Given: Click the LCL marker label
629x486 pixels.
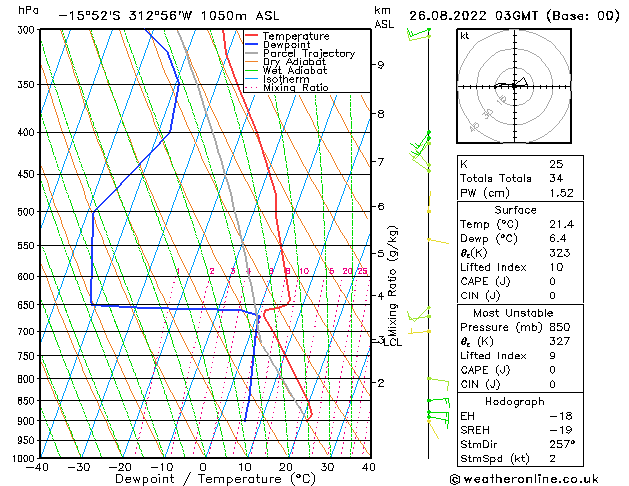Looking at the screenshot, I should coord(393,342).
